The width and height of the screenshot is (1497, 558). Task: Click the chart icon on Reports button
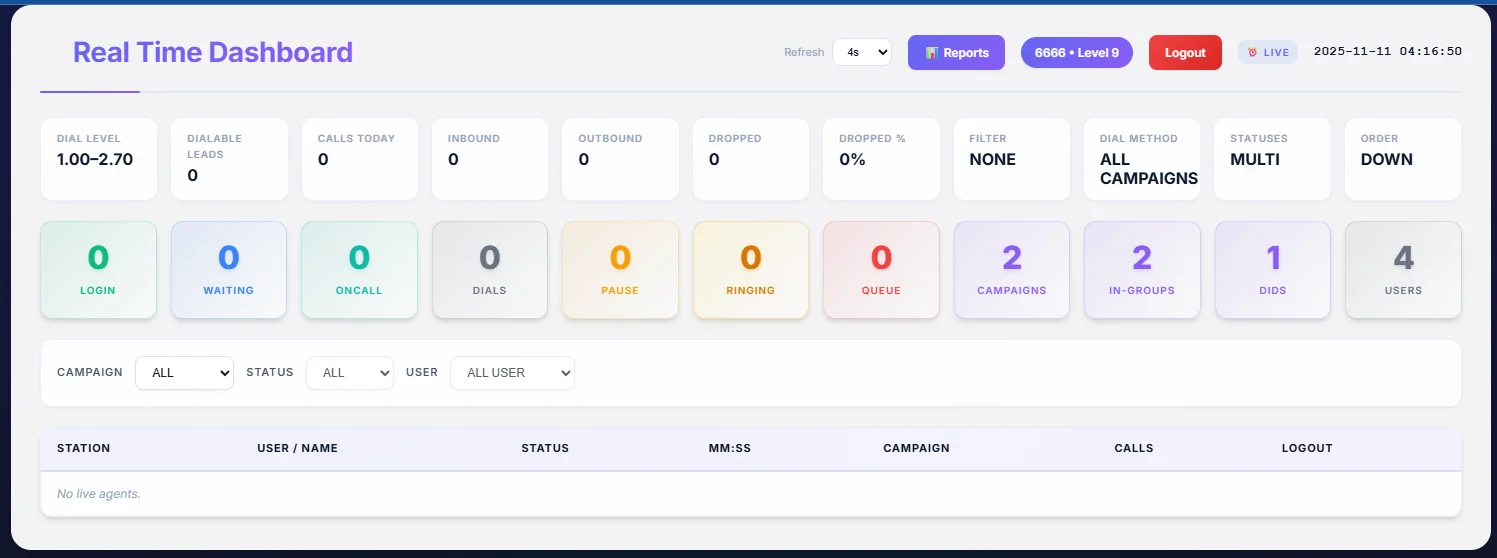click(931, 53)
